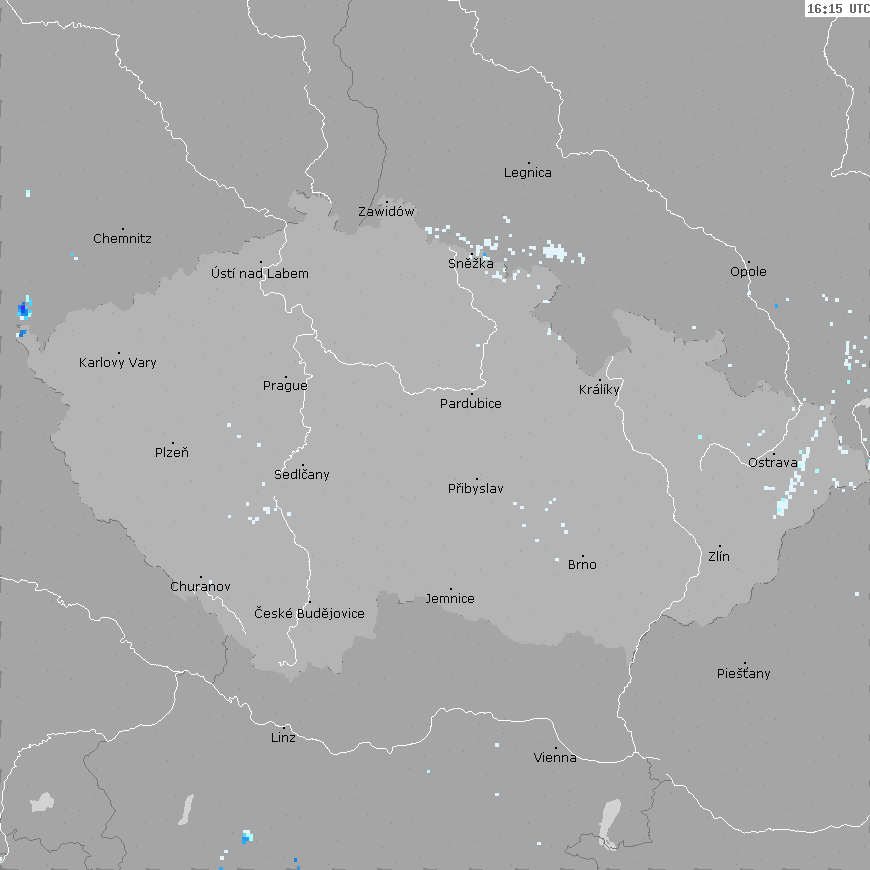The height and width of the screenshot is (870, 870).
Task: Select the Sněžka mountain label
Action: point(471,263)
